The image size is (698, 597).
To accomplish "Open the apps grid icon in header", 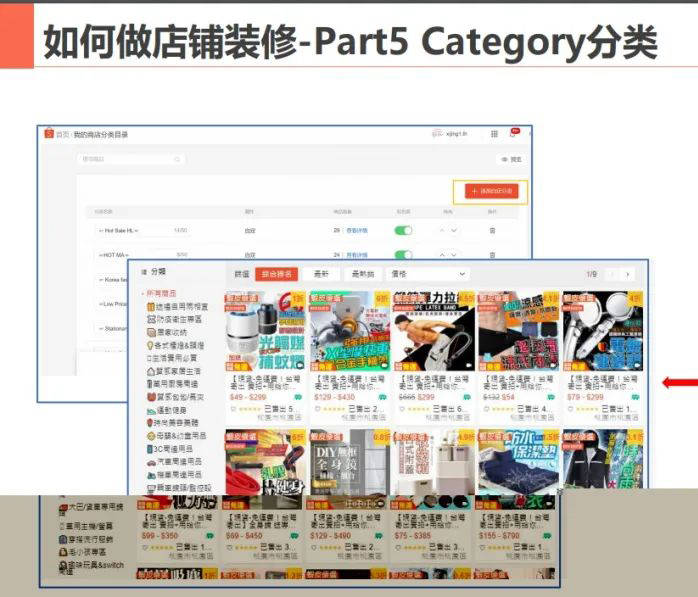I will click(x=494, y=134).
